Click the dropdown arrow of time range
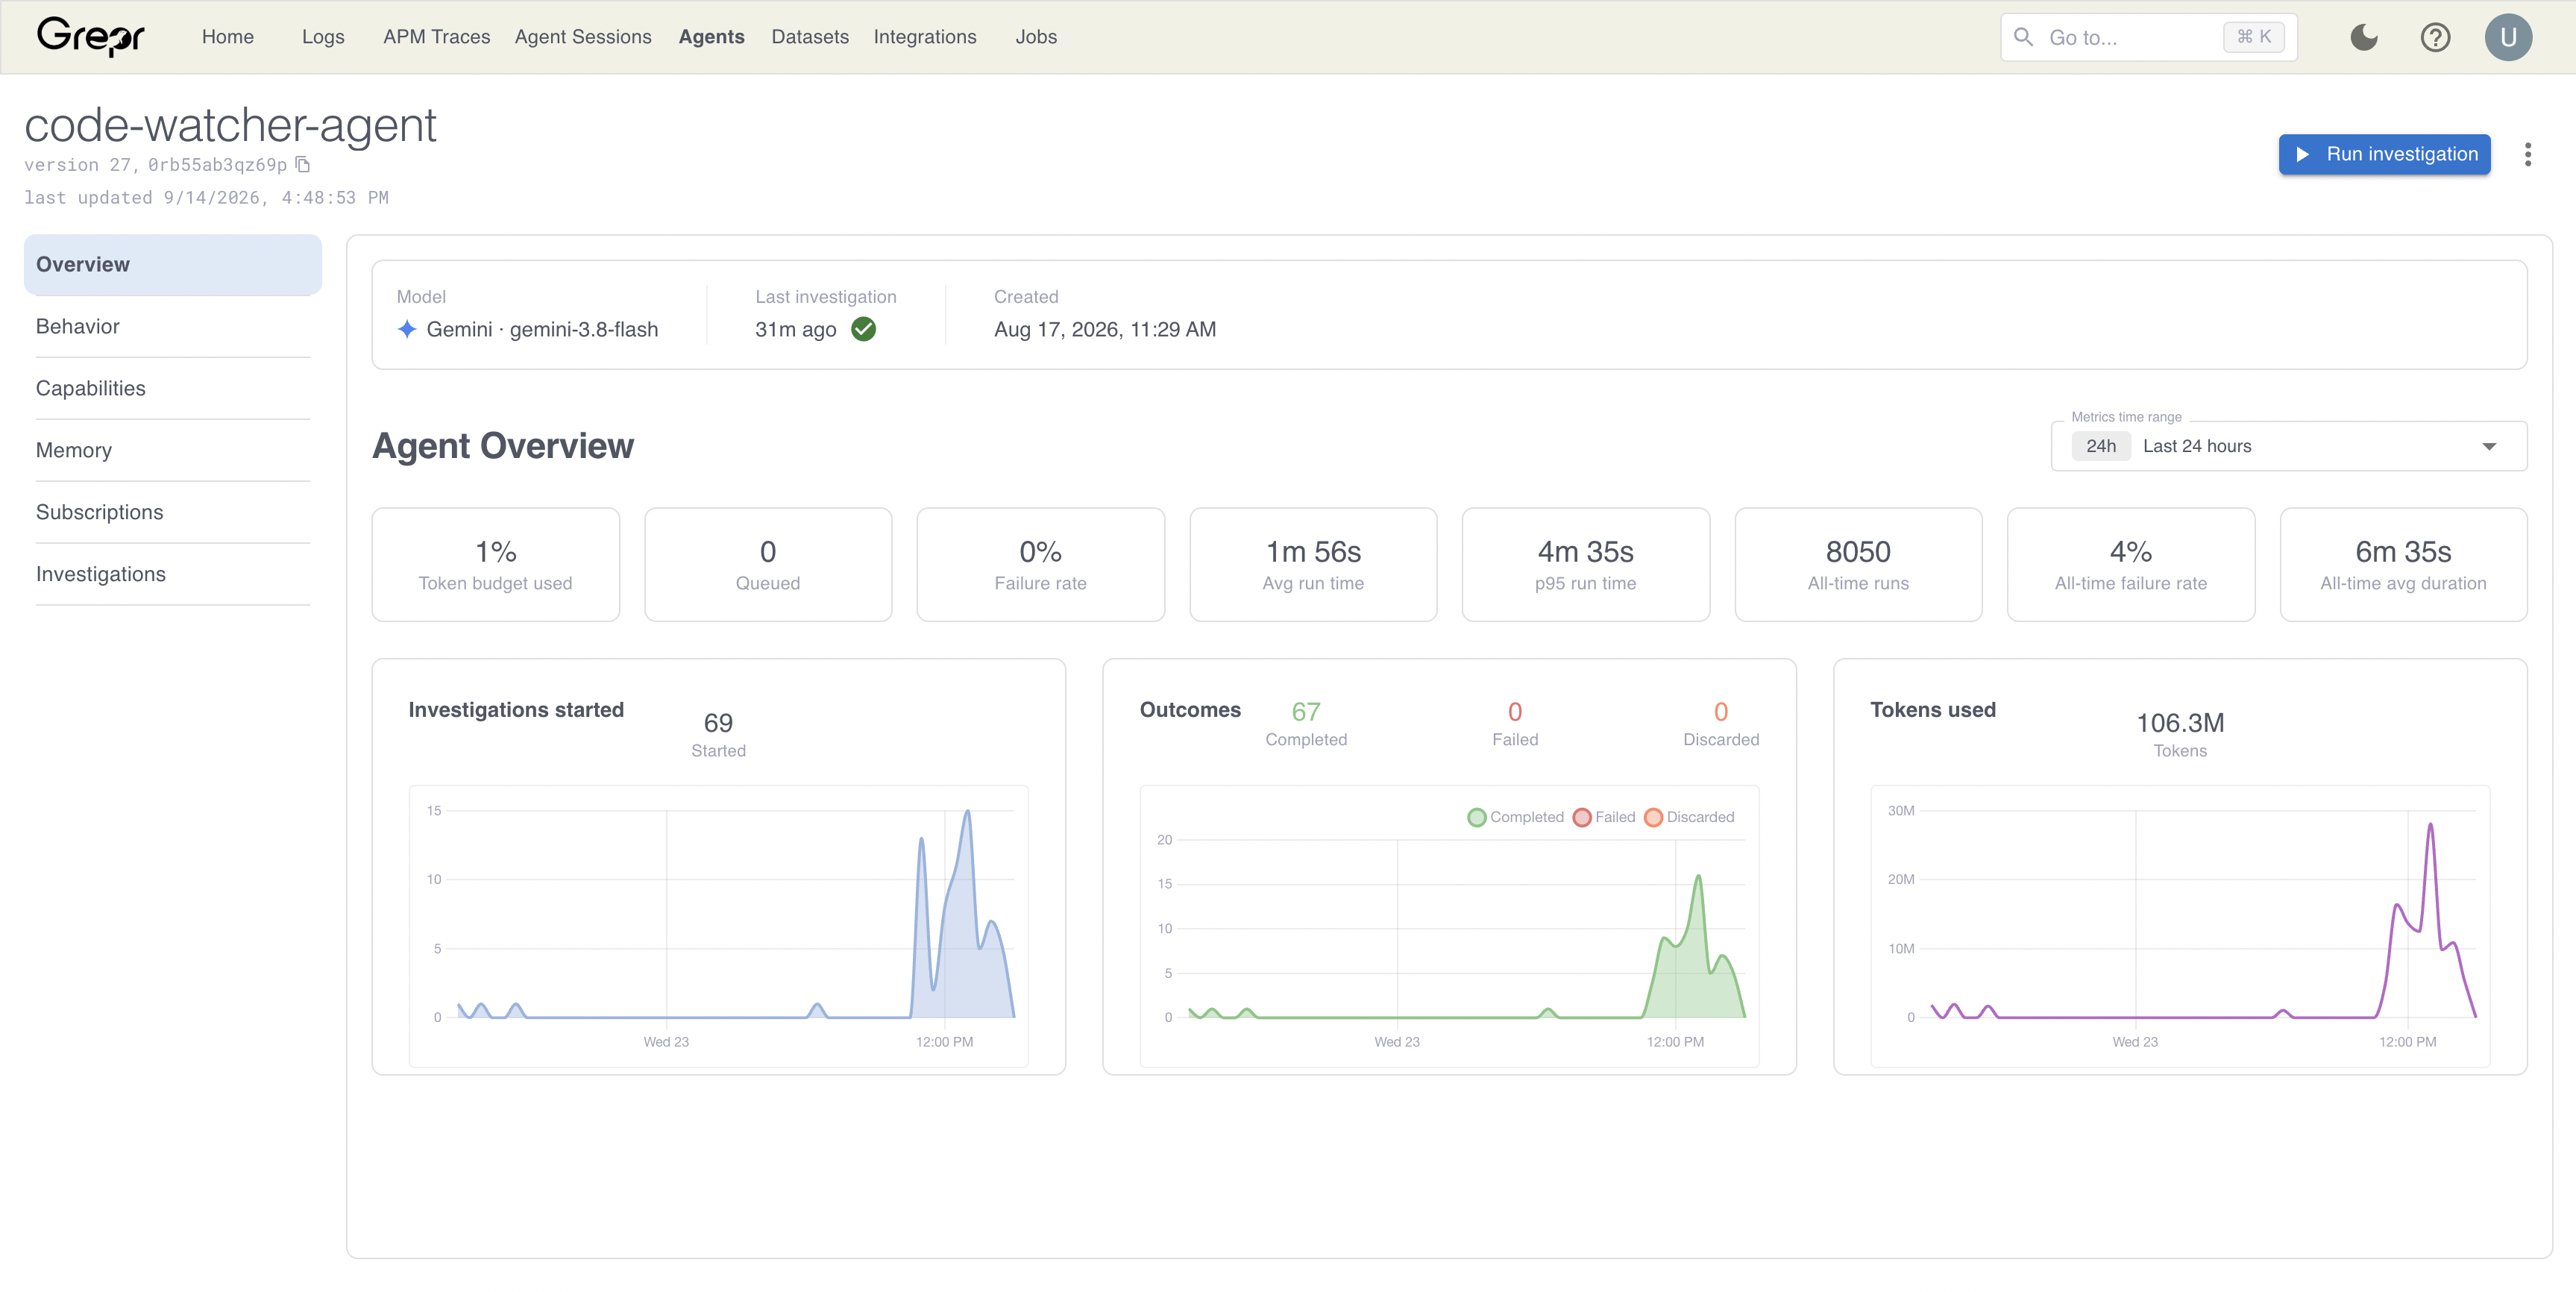This screenshot has width=2576, height=1292. [x=2489, y=446]
